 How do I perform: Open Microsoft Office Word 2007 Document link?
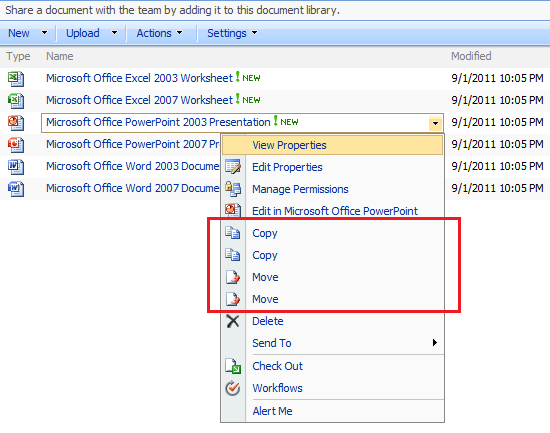coord(133,188)
